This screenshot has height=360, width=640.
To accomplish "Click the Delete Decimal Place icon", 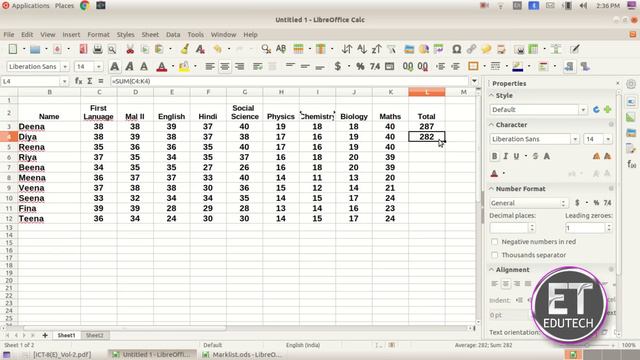I will tap(423, 66).
